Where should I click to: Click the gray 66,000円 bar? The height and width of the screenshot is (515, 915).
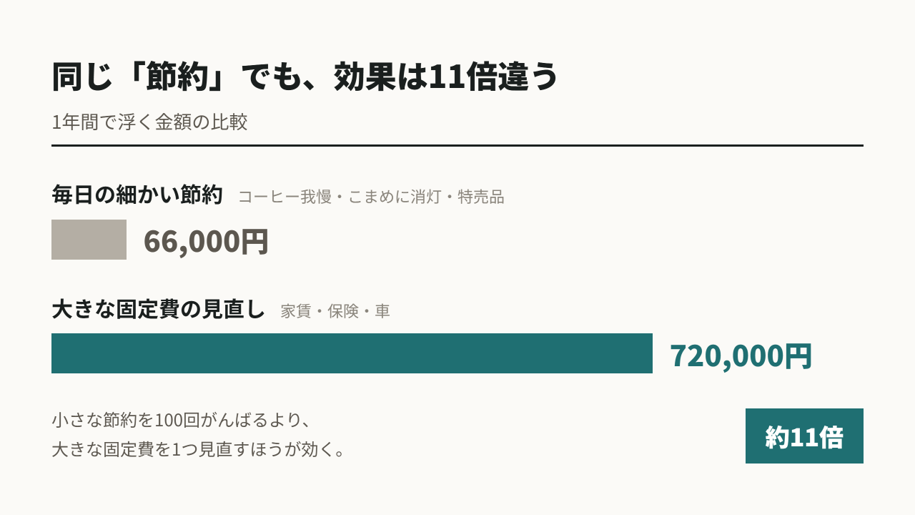[x=89, y=239]
